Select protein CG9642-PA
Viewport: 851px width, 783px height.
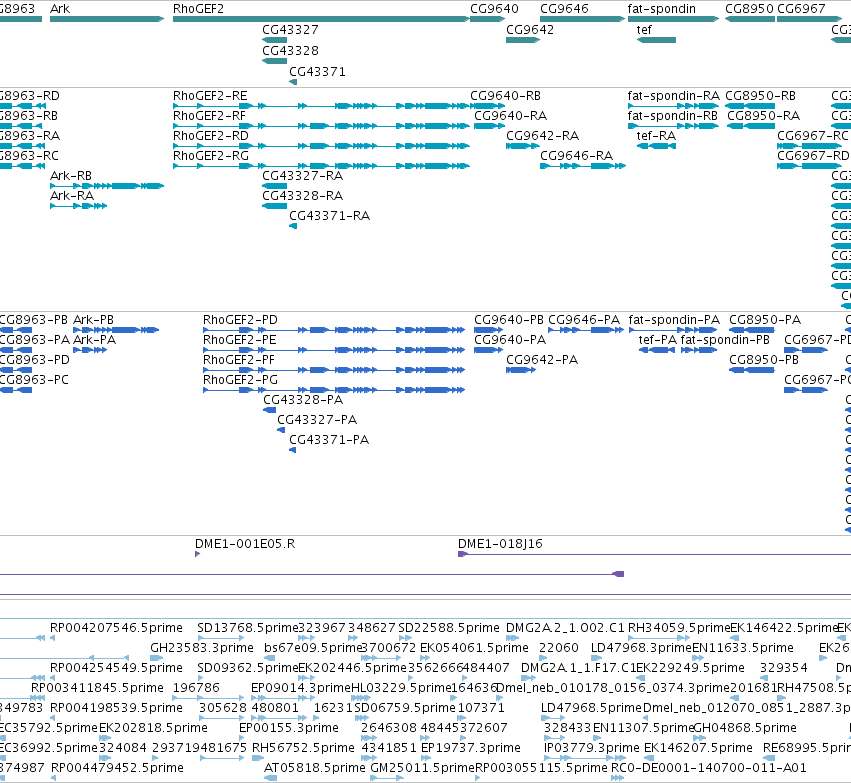521,370
